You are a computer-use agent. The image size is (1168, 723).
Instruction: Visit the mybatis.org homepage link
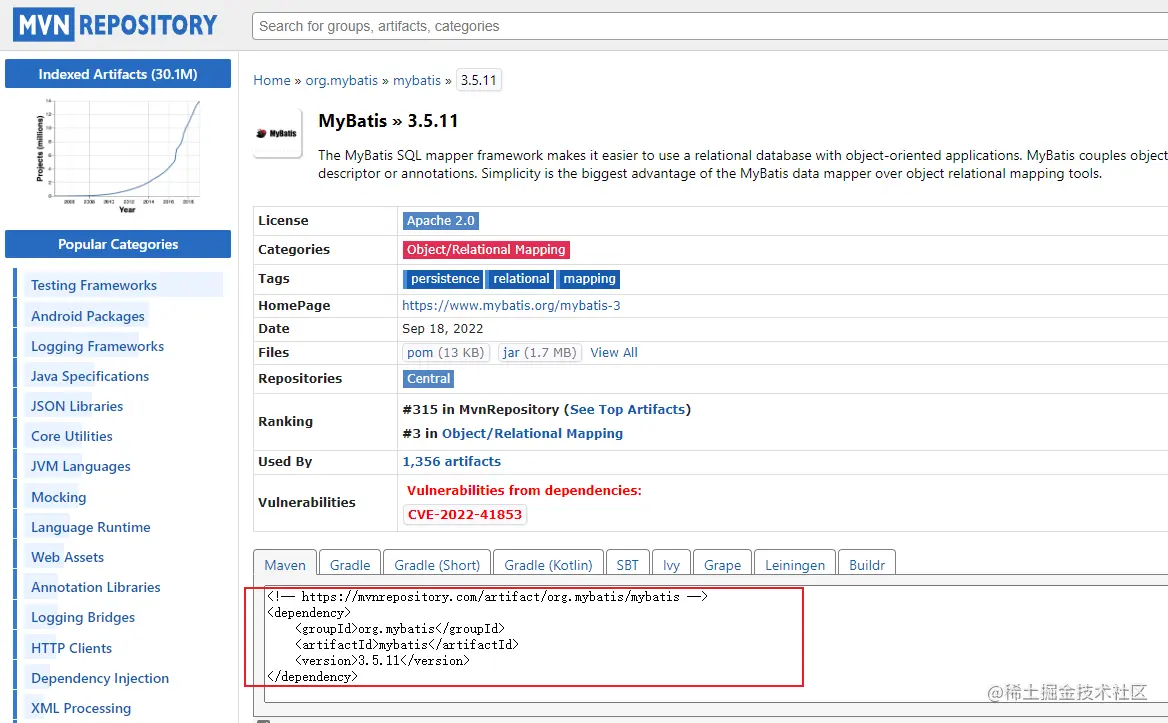[x=511, y=305]
